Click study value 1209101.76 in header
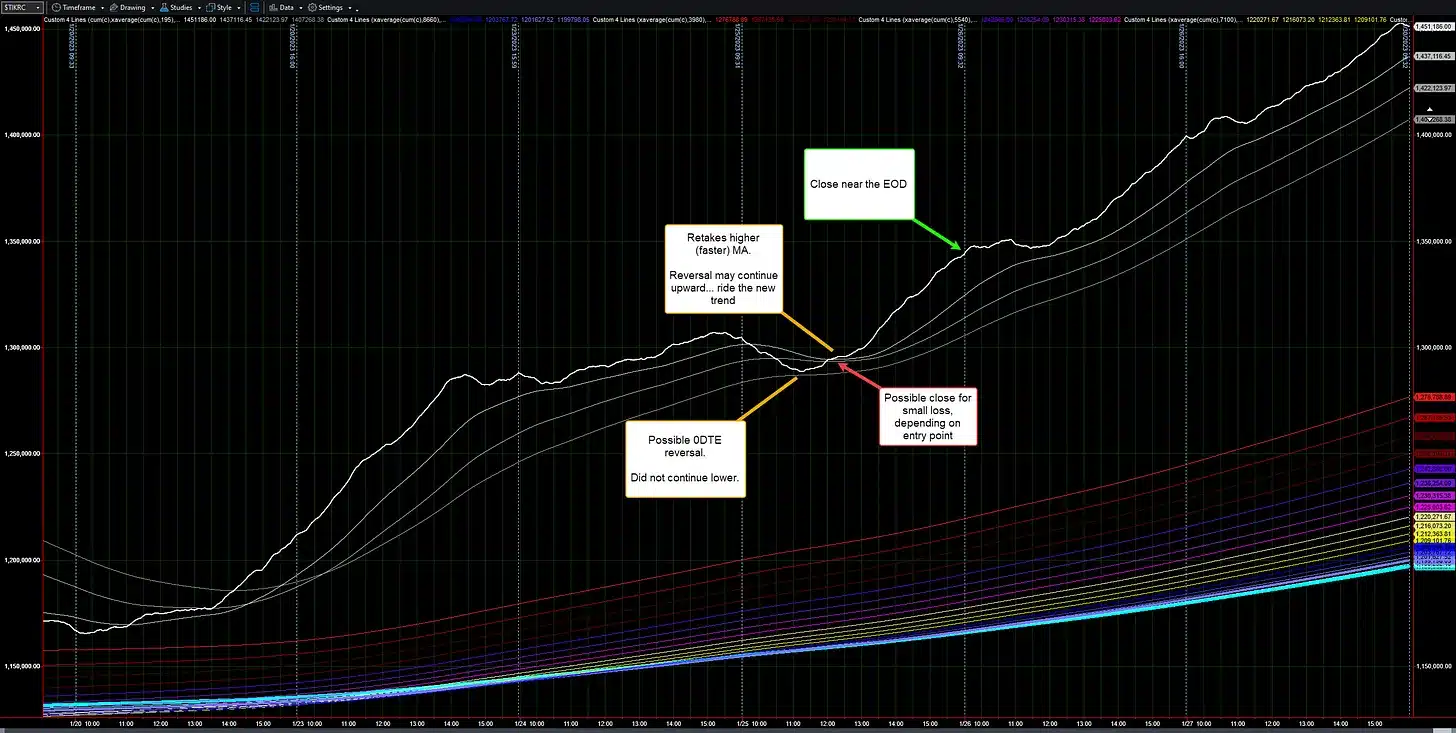The width and height of the screenshot is (1456, 733). point(1370,20)
